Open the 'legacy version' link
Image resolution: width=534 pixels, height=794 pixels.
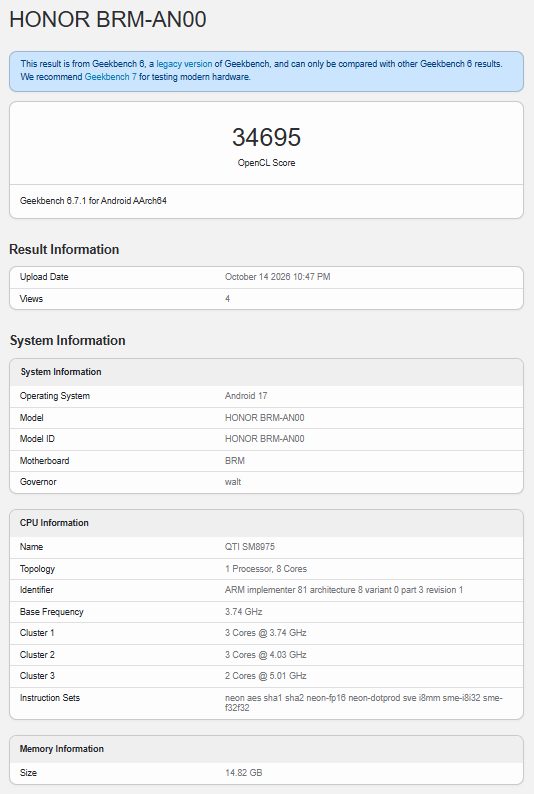(184, 64)
